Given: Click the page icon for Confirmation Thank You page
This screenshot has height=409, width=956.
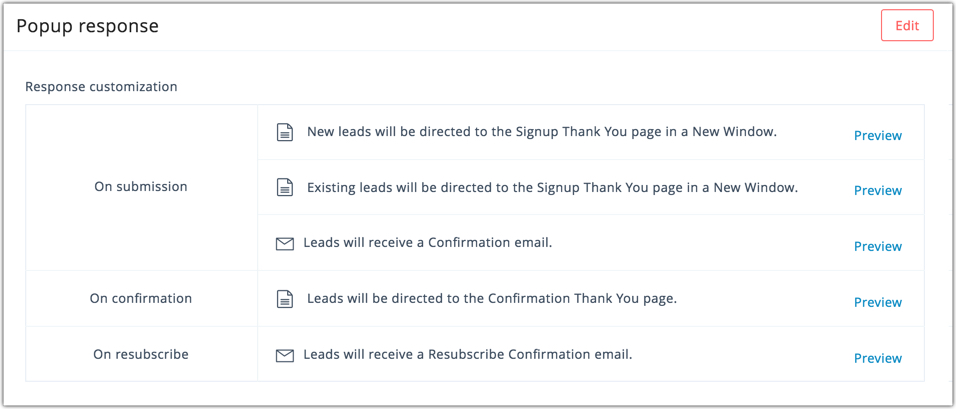Looking at the screenshot, I should pyautogui.click(x=285, y=299).
